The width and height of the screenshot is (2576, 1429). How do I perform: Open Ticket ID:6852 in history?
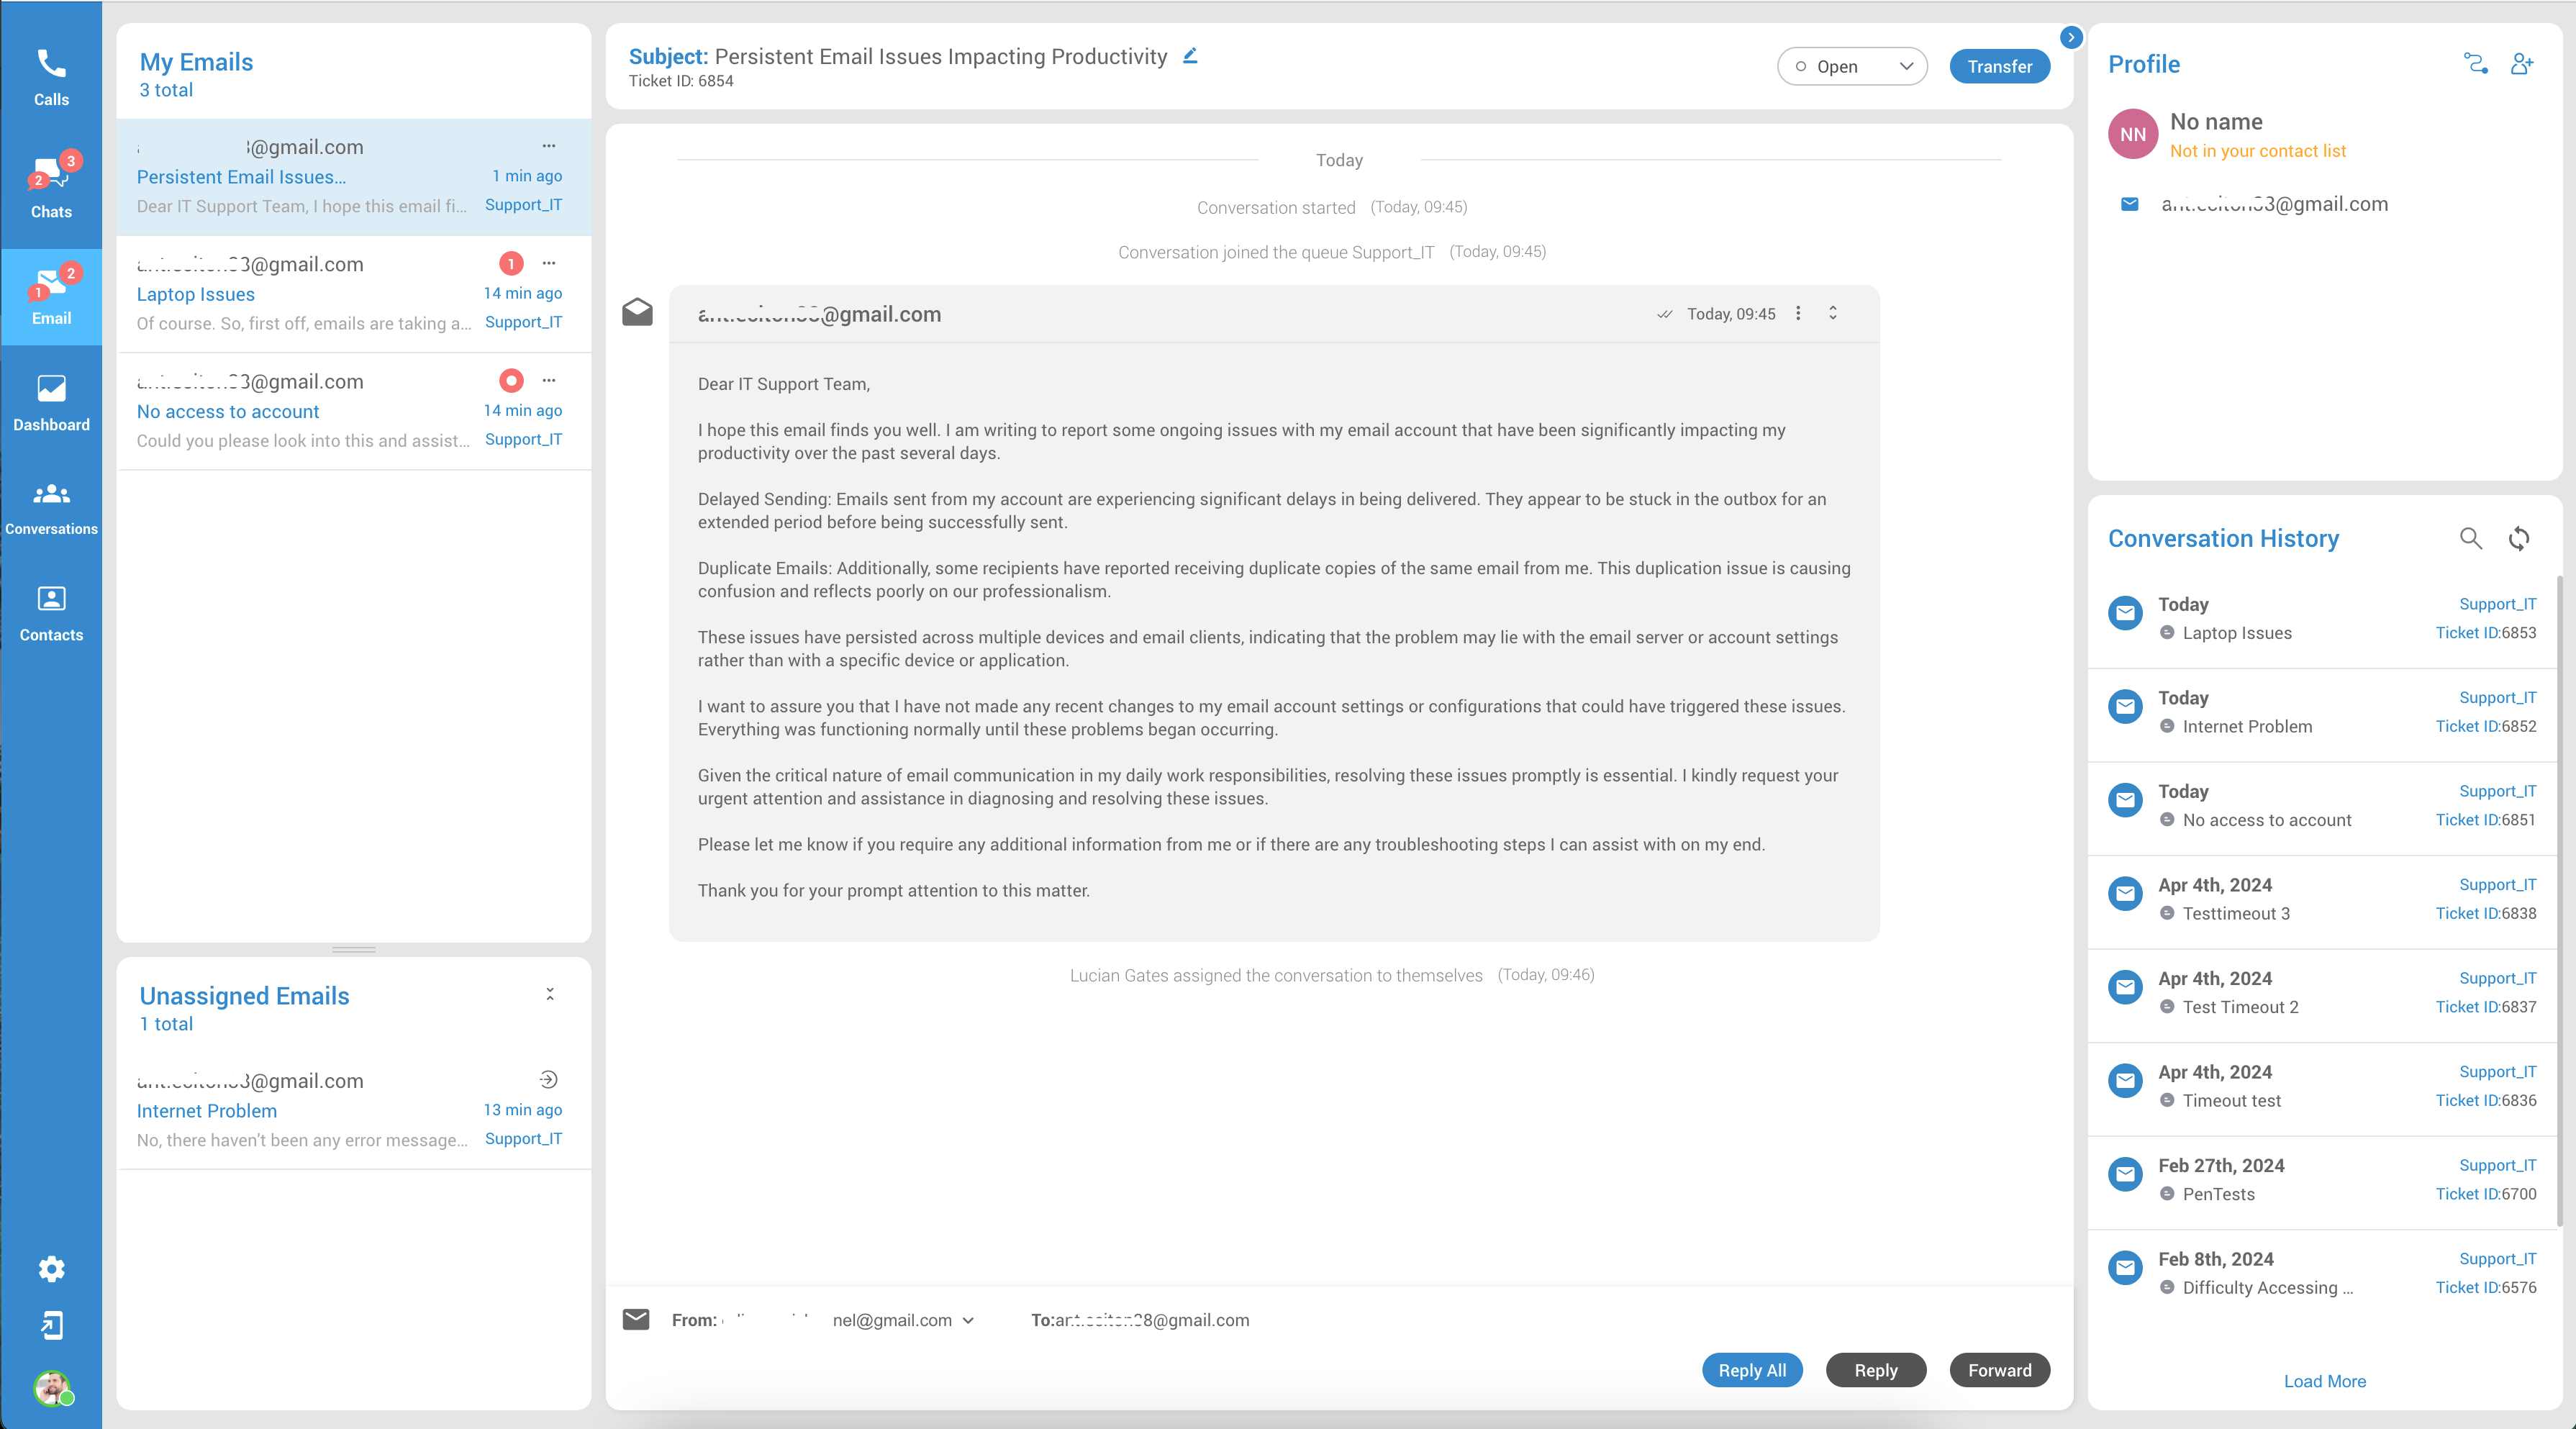click(2486, 726)
